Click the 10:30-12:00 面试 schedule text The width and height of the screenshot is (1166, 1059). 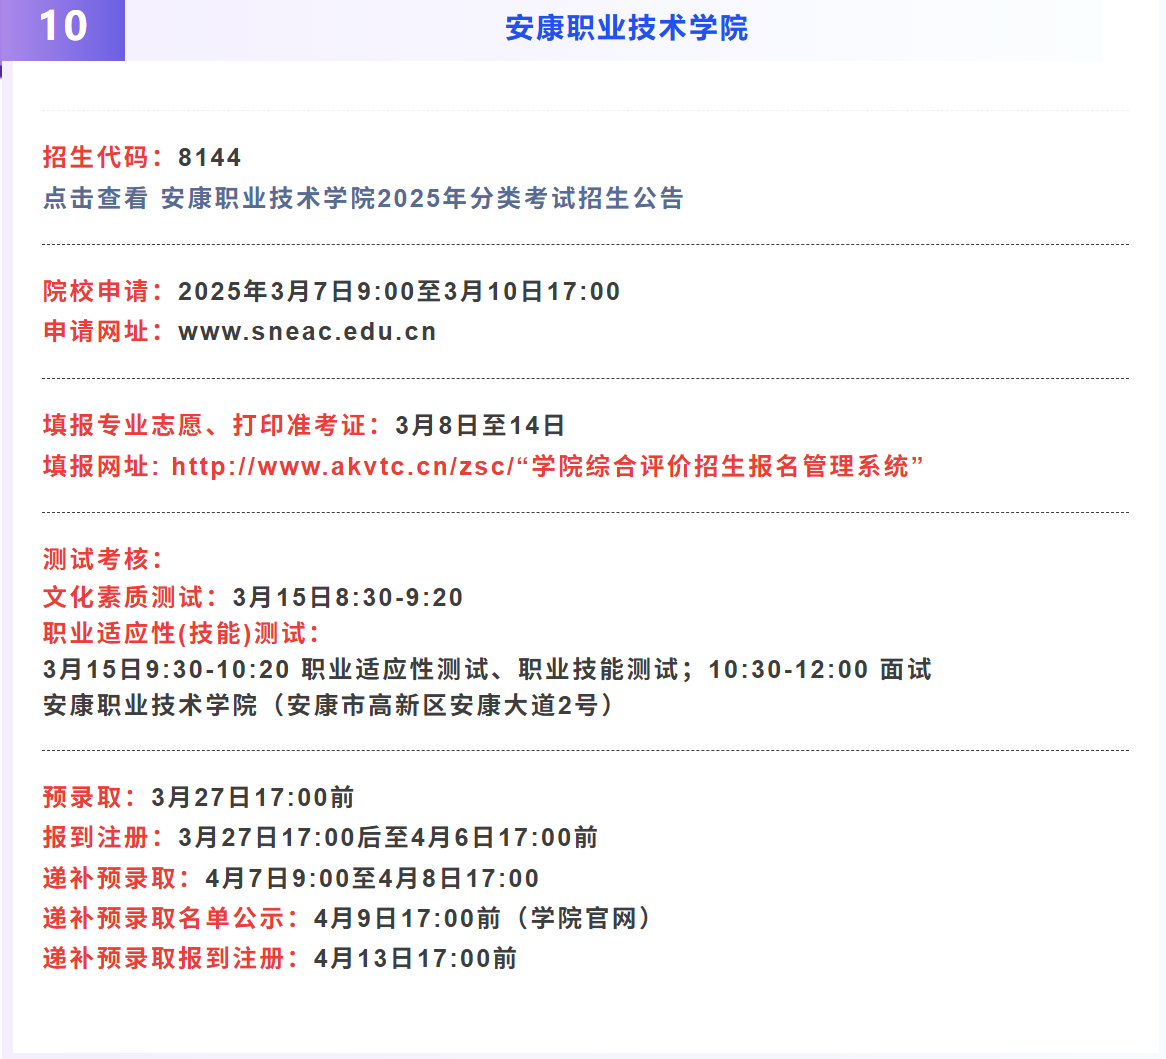pos(819,669)
